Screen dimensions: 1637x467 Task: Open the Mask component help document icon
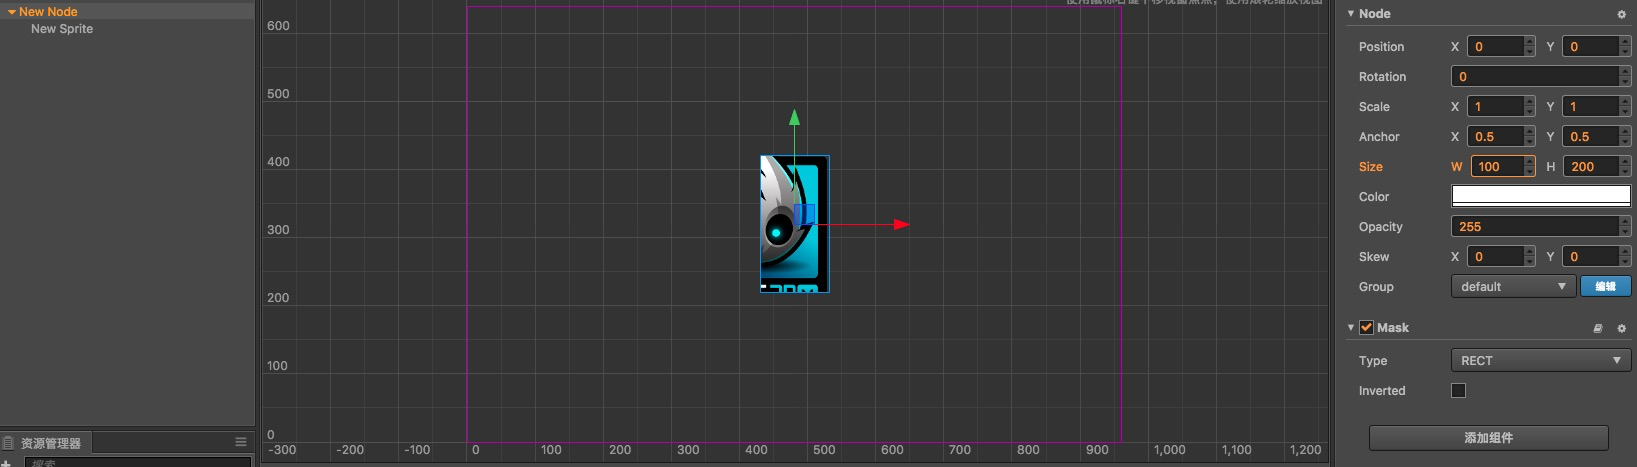1598,328
